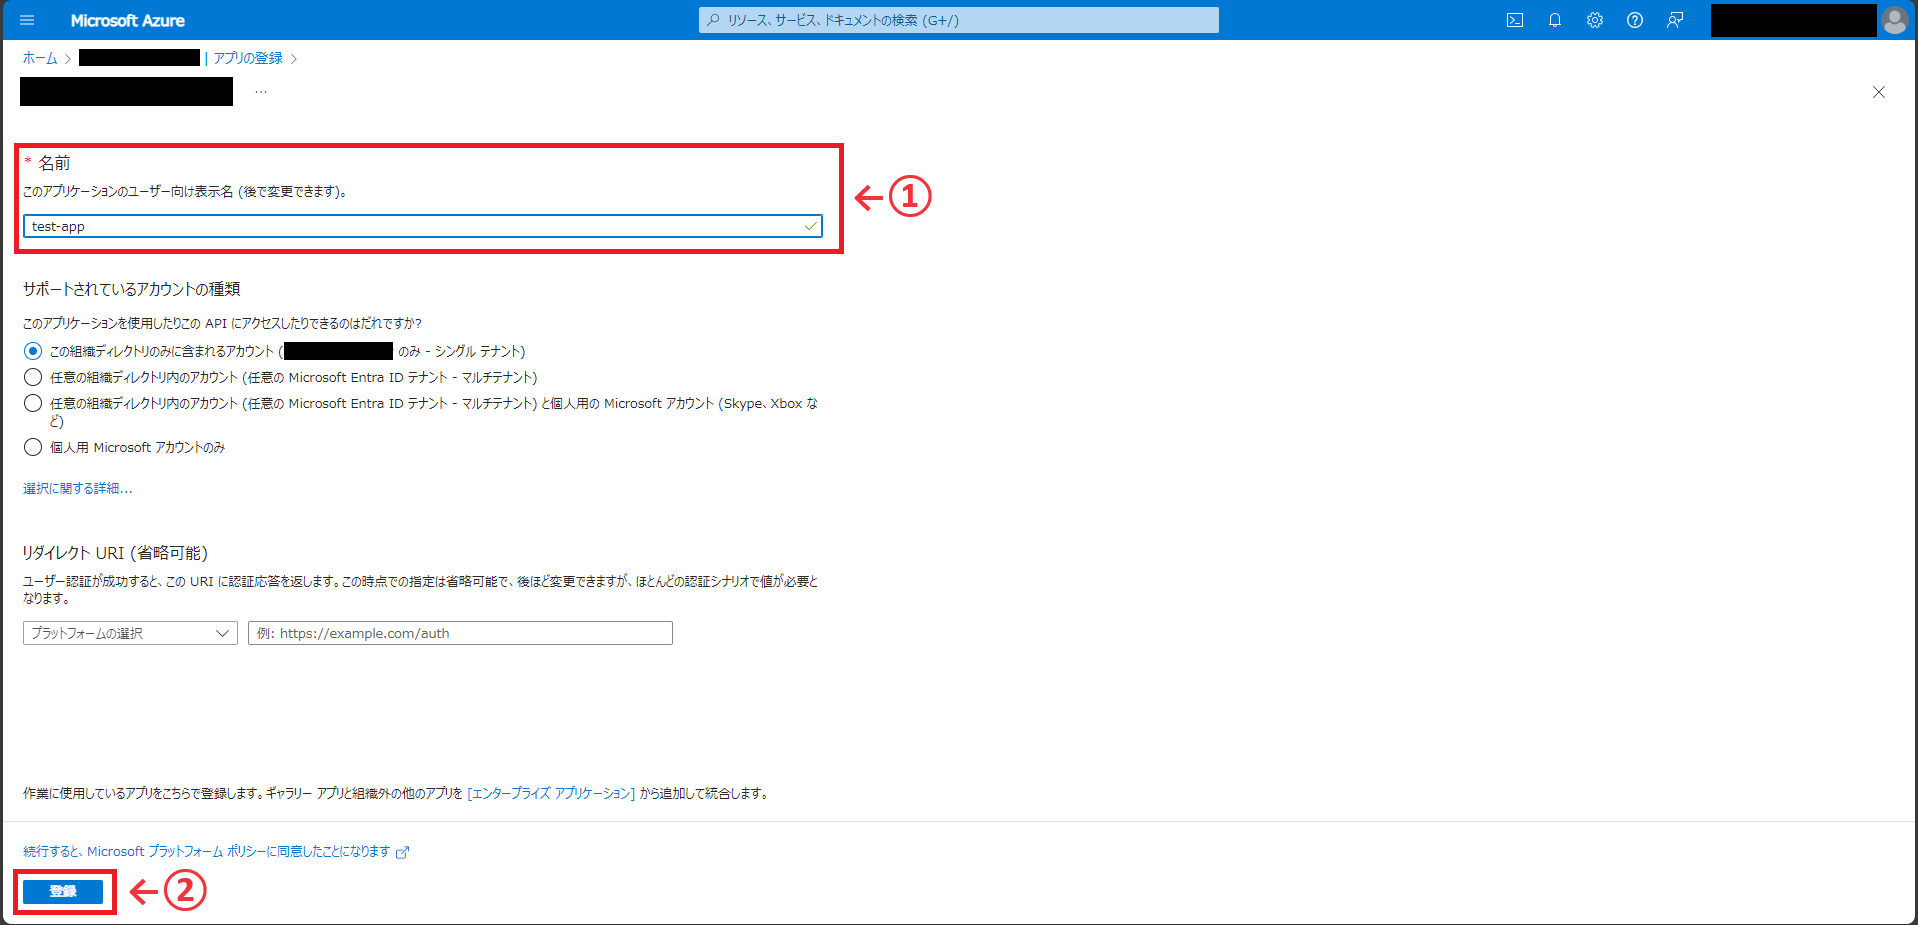
Task: Click the redirect URI example input field
Action: point(460,633)
